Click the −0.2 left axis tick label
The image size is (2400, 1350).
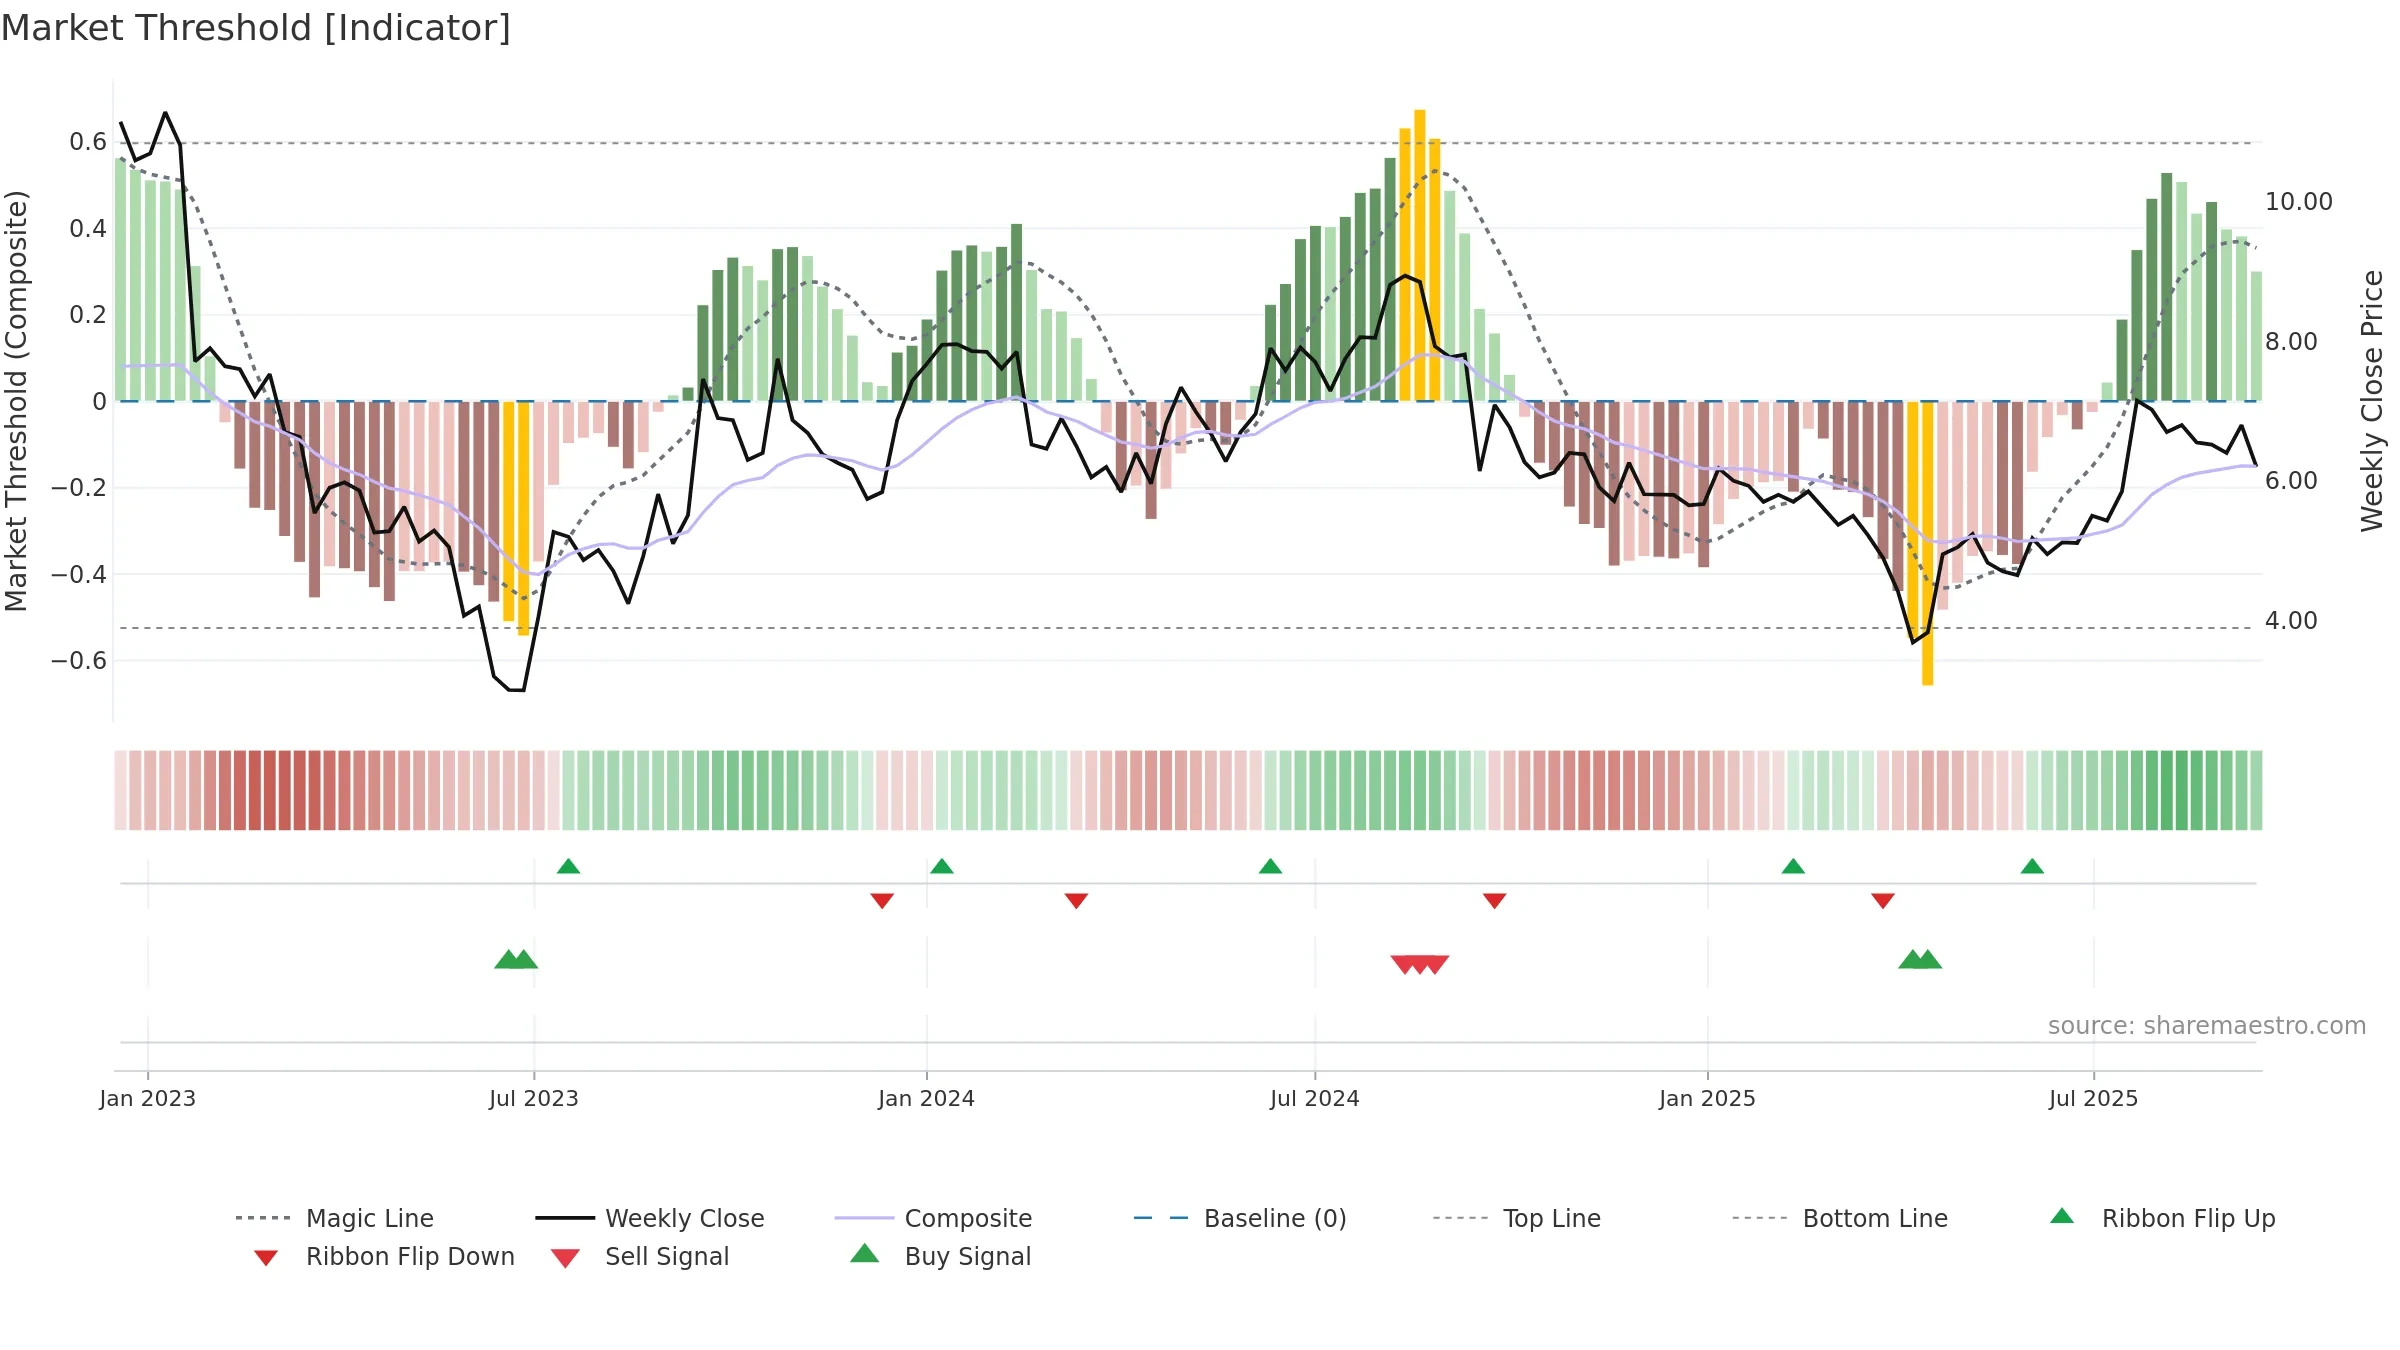(79, 488)
